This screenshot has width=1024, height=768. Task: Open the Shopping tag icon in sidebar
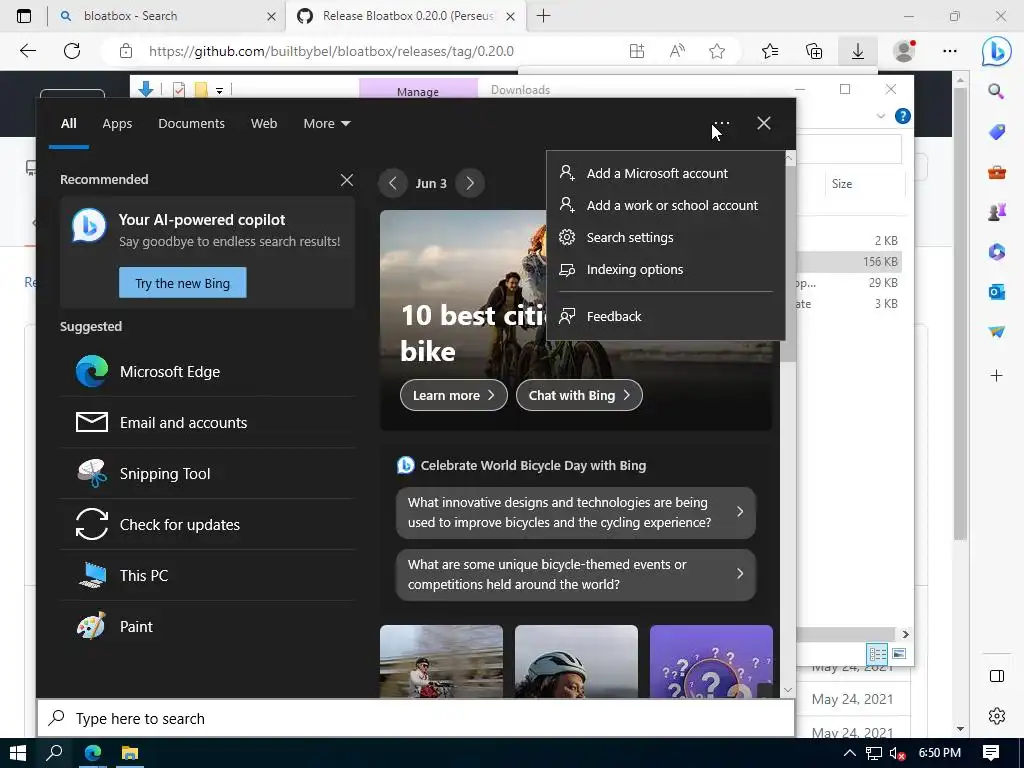click(x=996, y=132)
